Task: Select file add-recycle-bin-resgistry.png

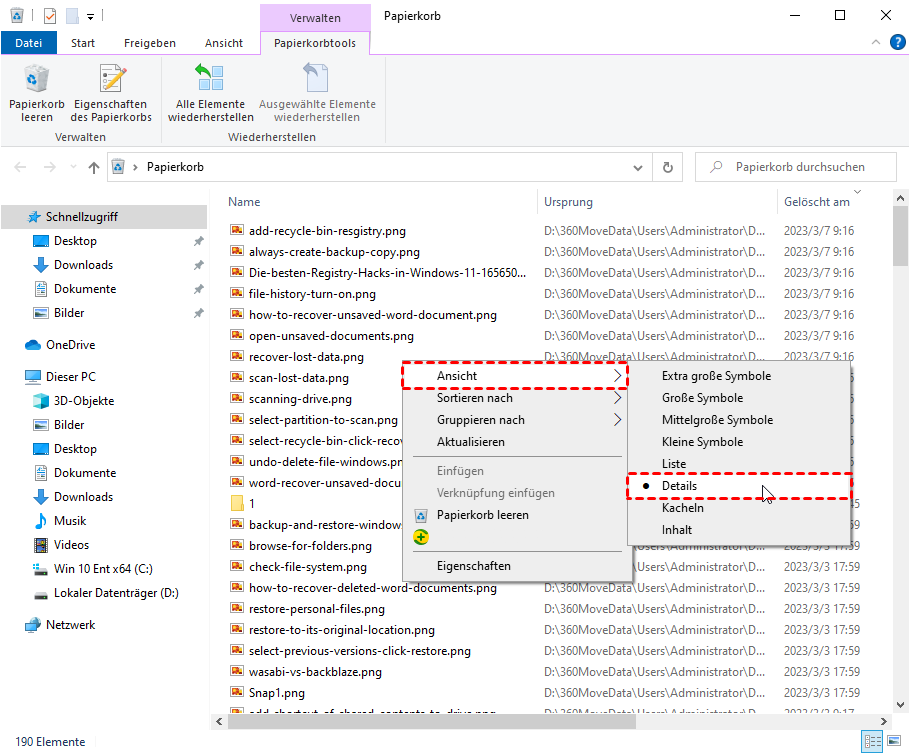Action: pyautogui.click(x=318, y=231)
